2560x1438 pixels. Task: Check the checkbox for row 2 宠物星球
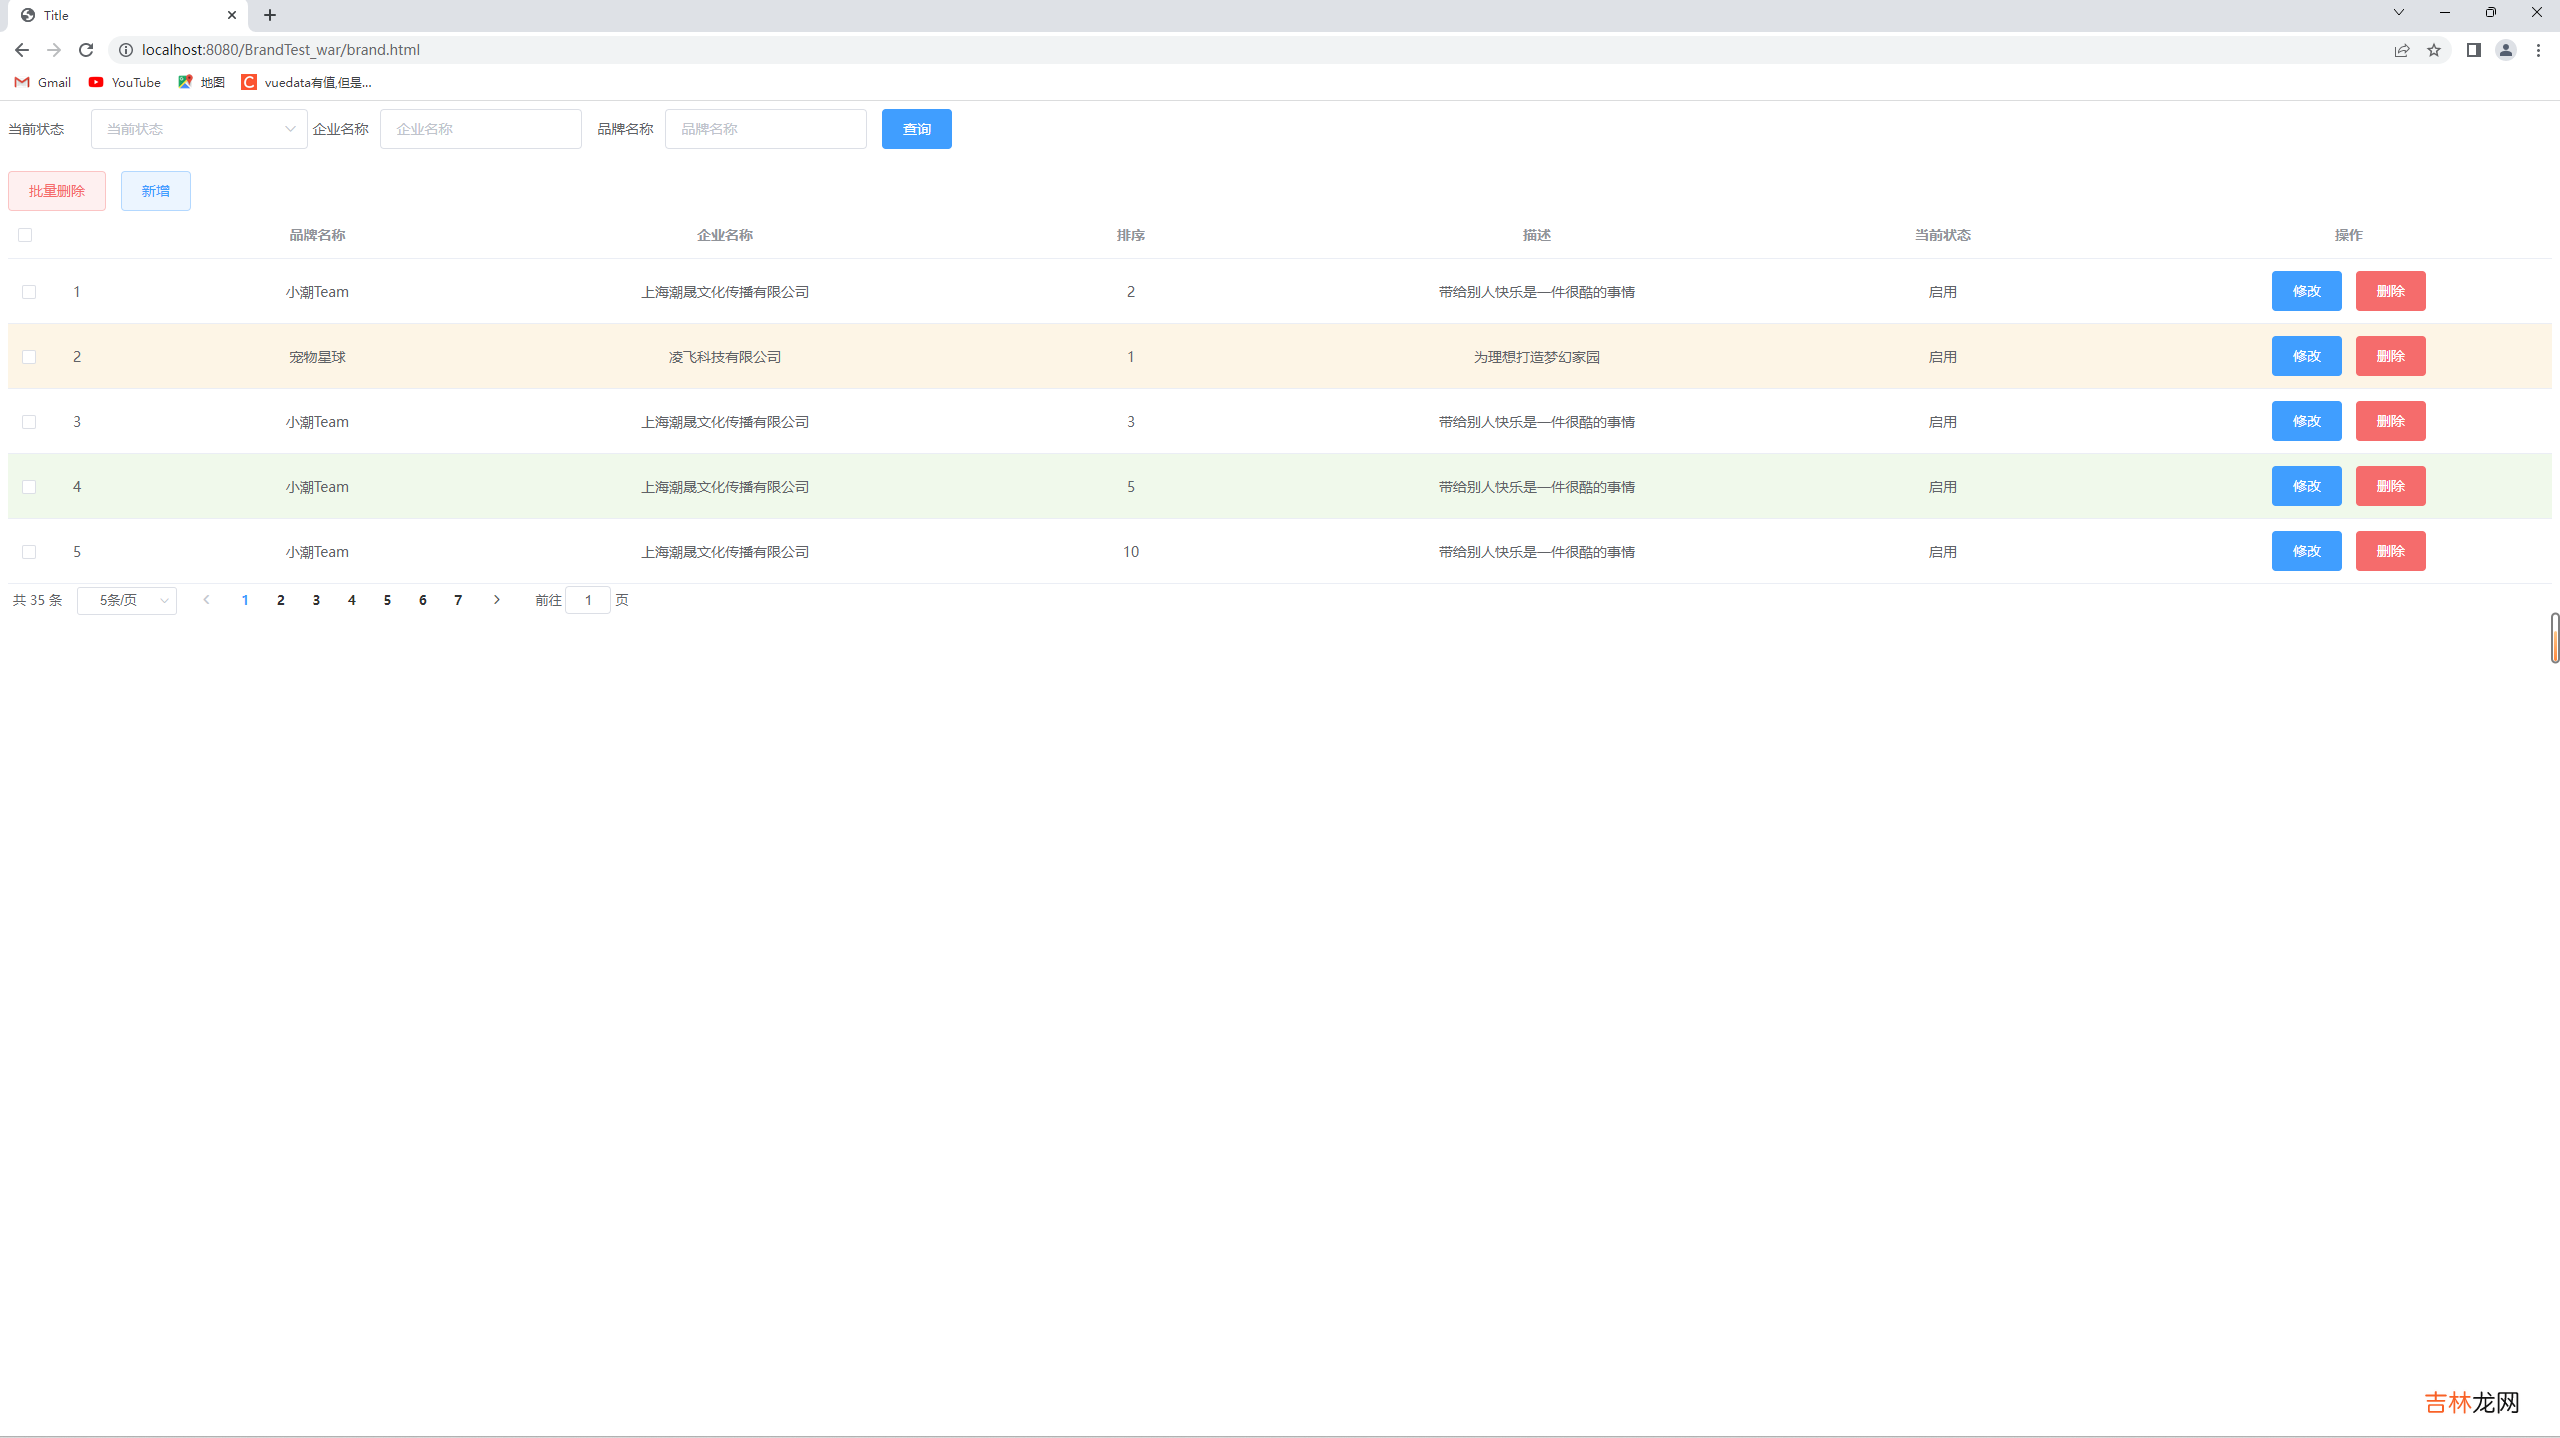(29, 357)
